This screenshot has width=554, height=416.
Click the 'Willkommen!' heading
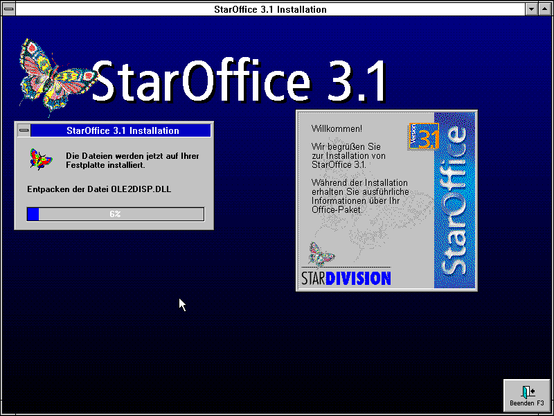pos(337,129)
